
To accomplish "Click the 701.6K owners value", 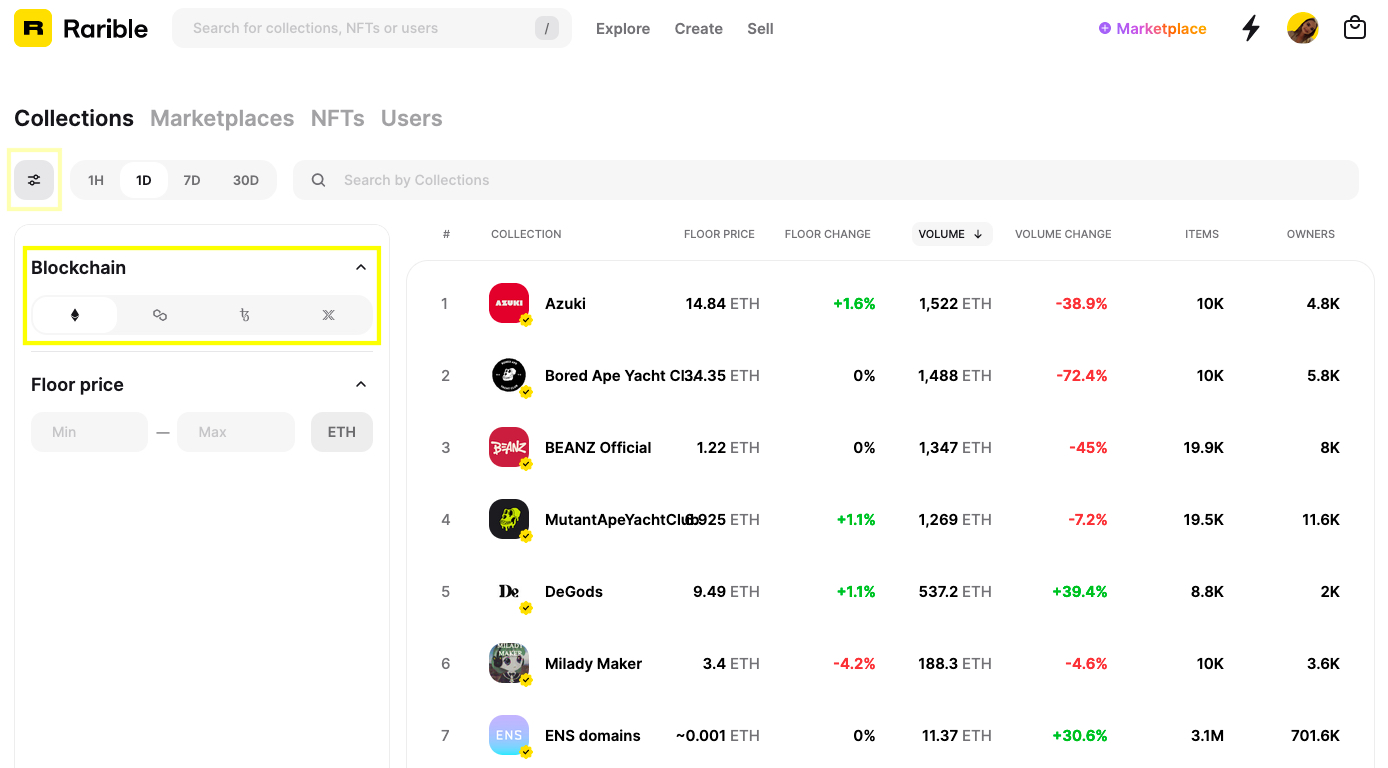I will click(x=1315, y=735).
